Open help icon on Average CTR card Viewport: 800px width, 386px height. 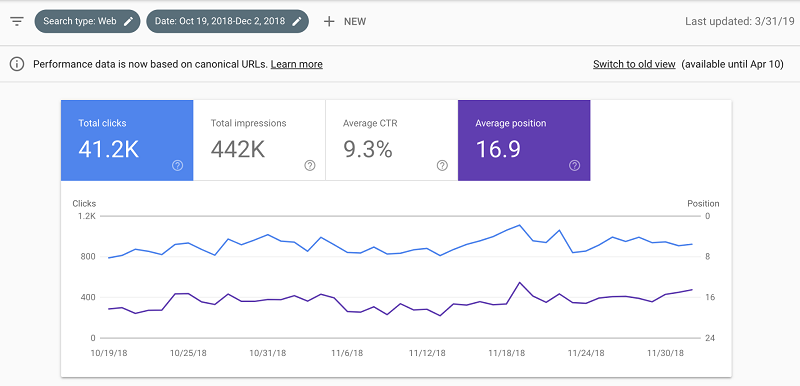pyautogui.click(x=442, y=165)
